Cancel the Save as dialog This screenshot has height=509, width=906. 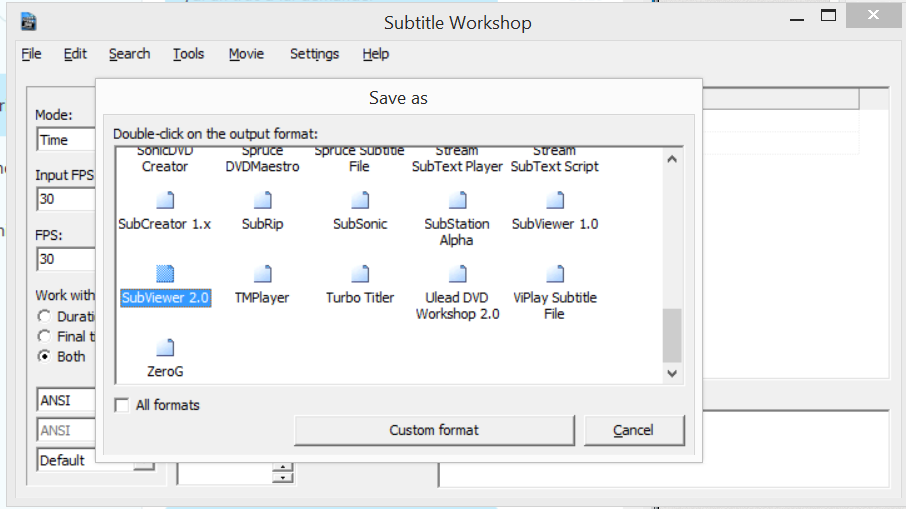(x=634, y=430)
